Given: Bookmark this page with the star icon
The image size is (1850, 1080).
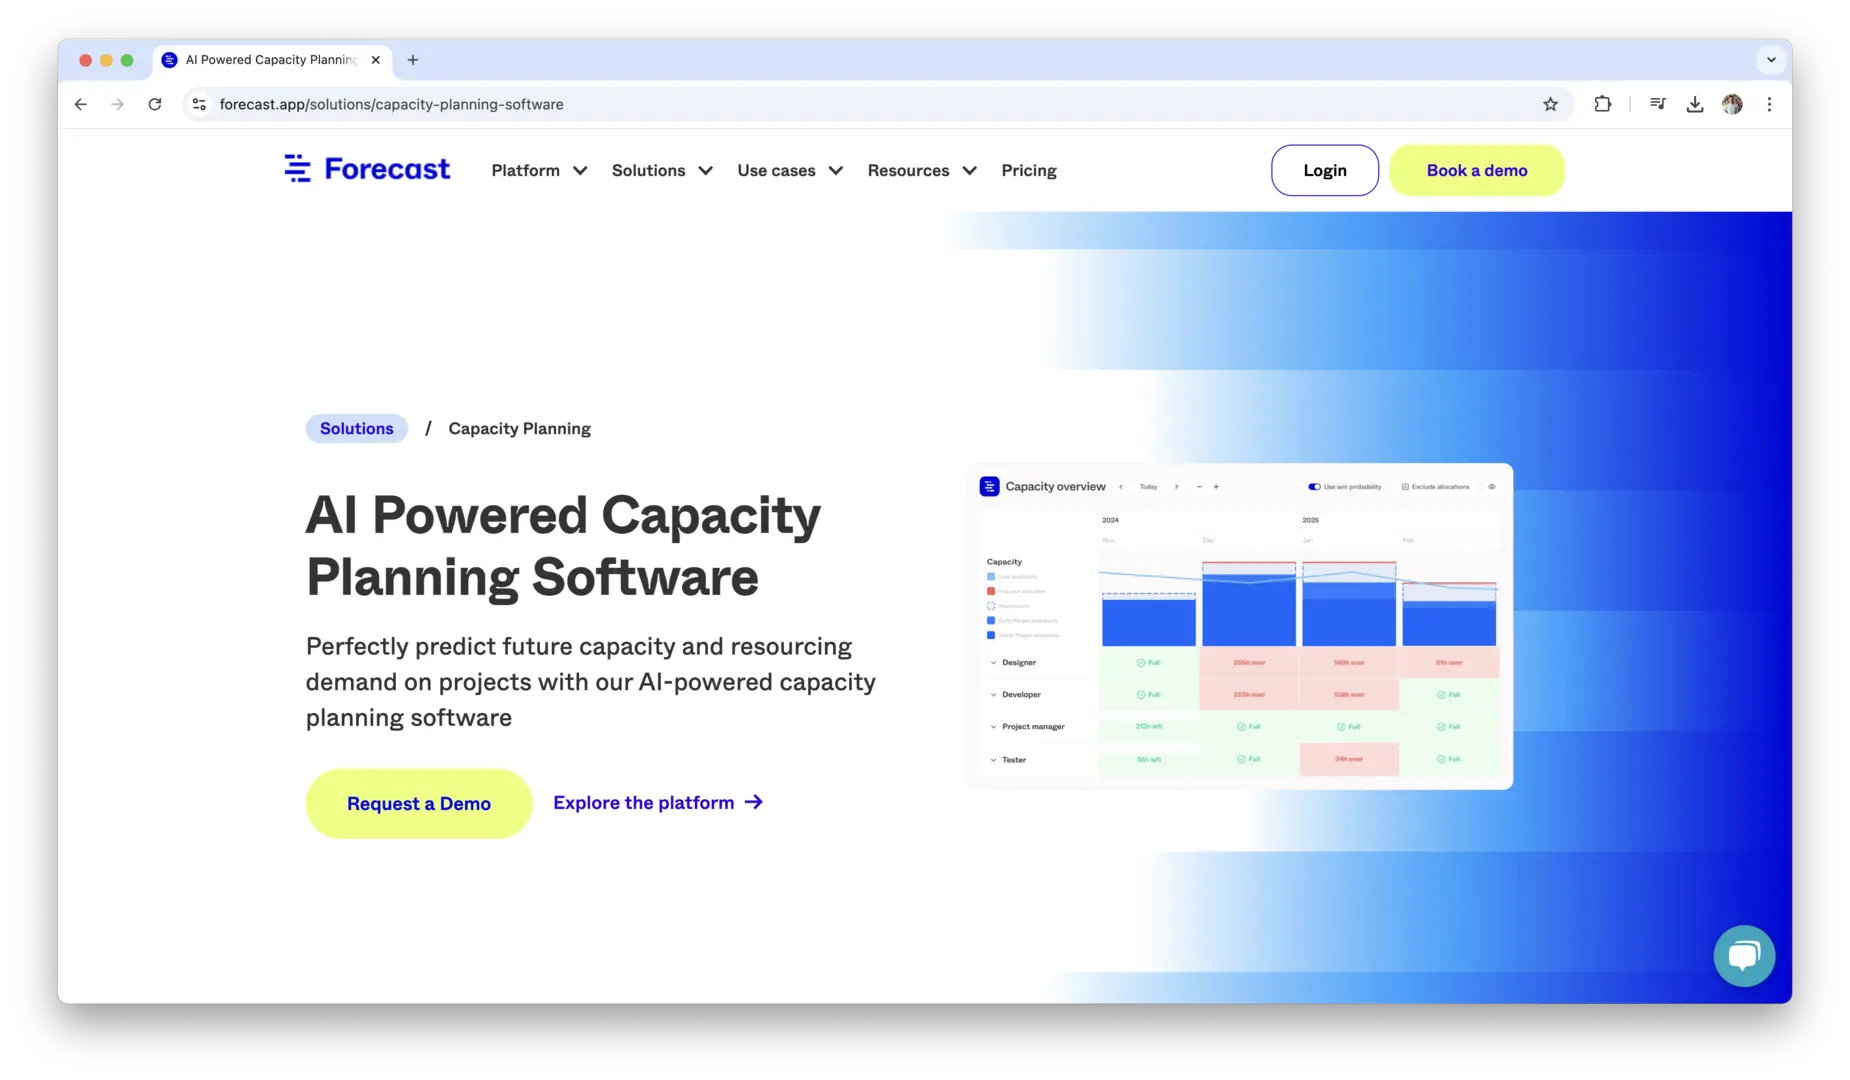Looking at the screenshot, I should [x=1550, y=104].
